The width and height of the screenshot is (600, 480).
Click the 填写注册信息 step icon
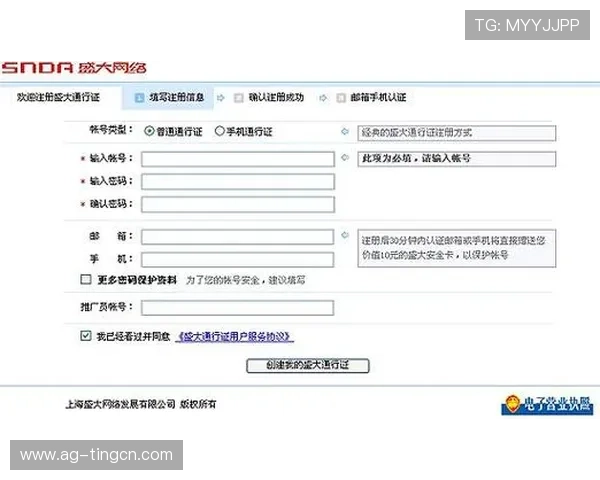tap(139, 98)
